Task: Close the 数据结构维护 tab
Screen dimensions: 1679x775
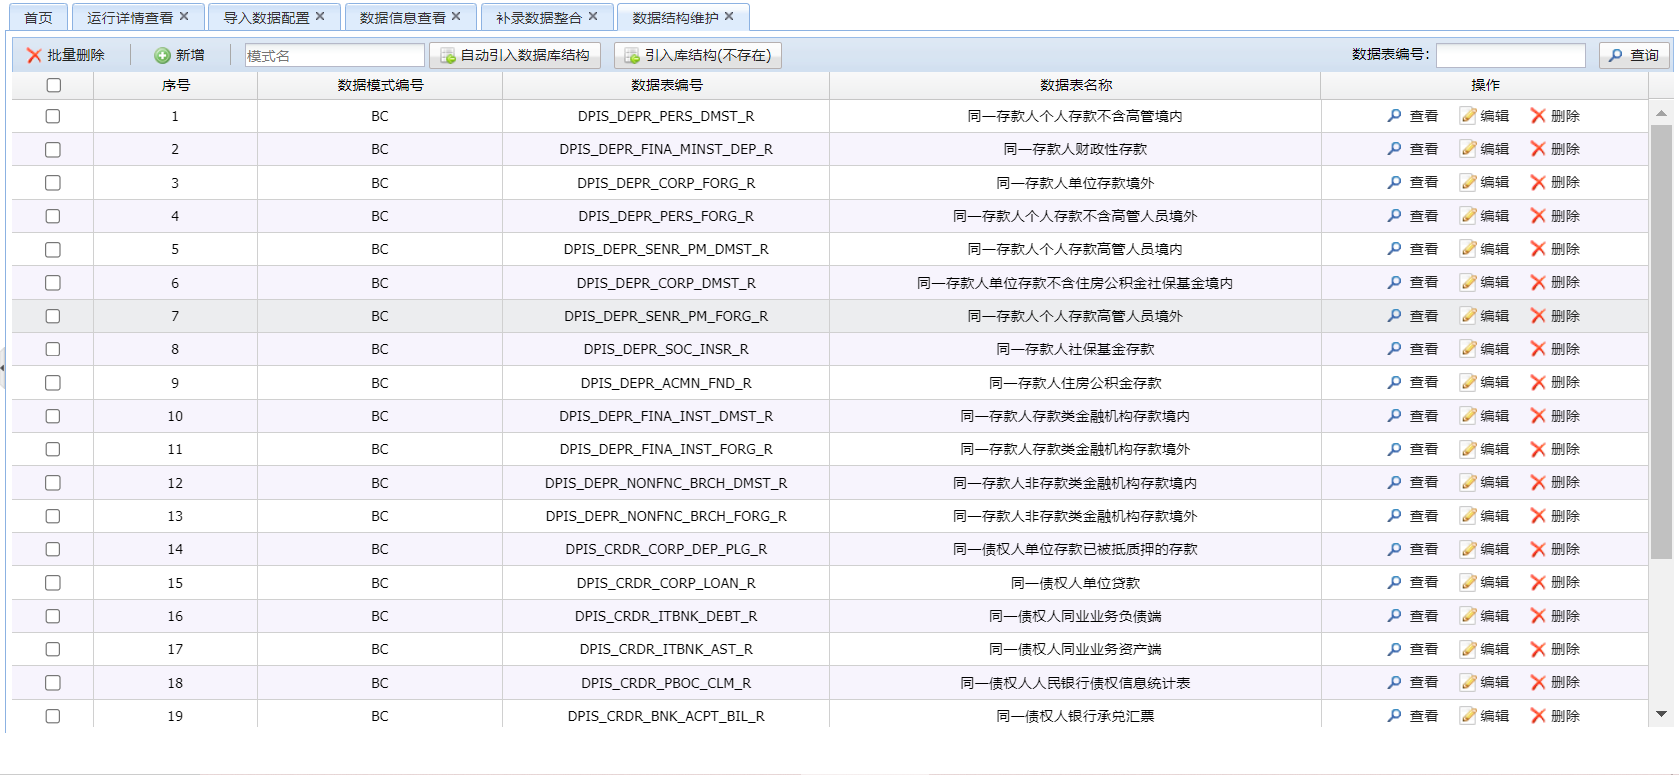Action: tap(729, 16)
